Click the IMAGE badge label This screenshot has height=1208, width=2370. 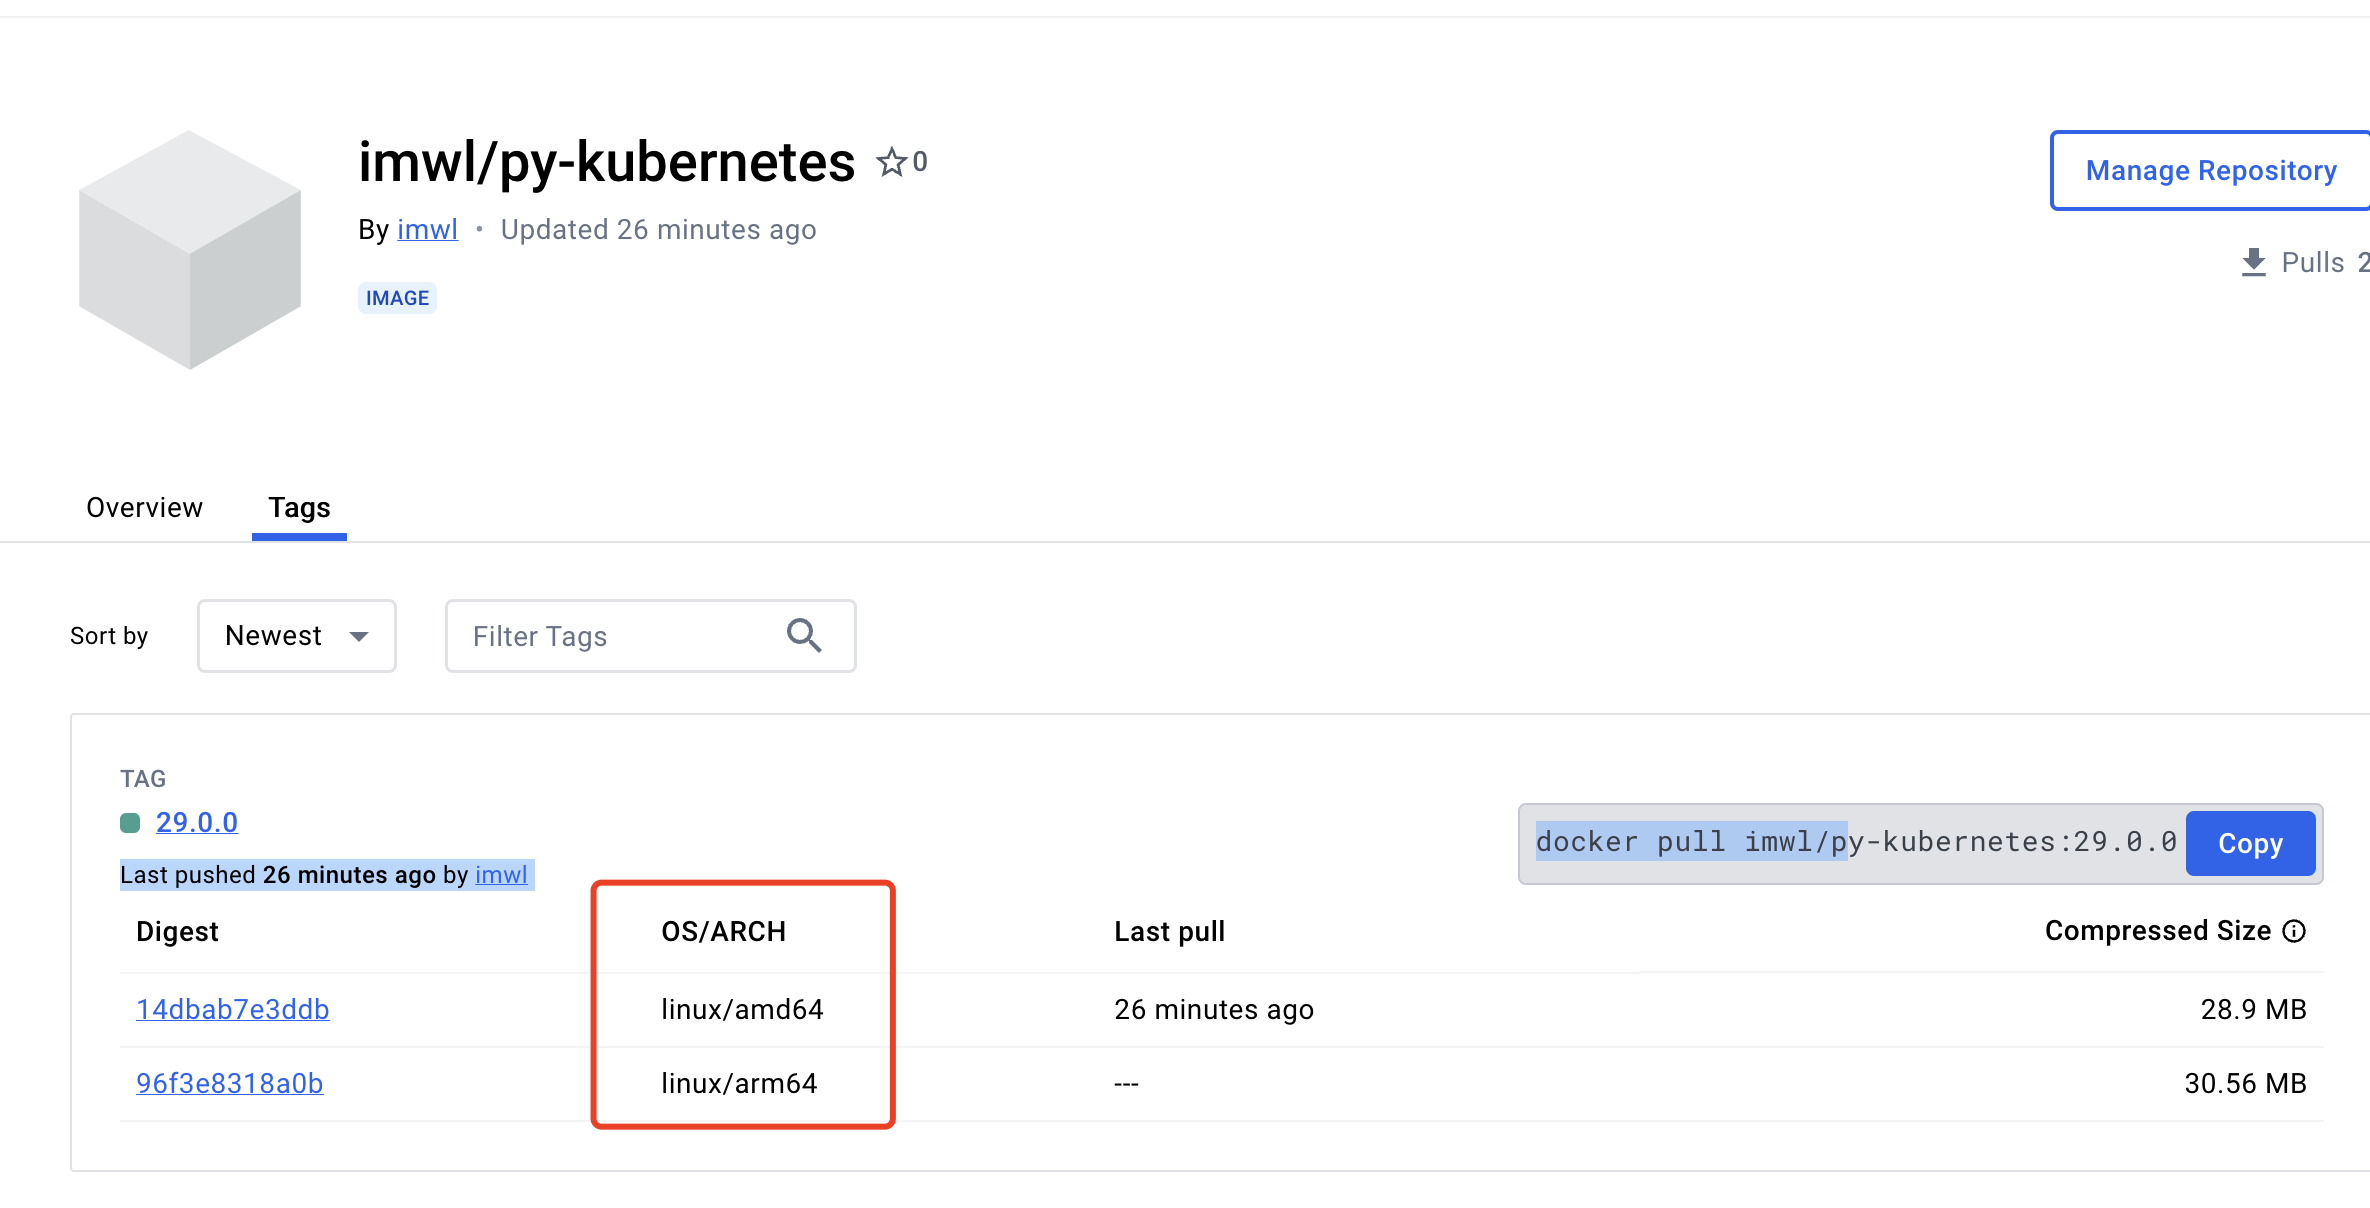(397, 298)
